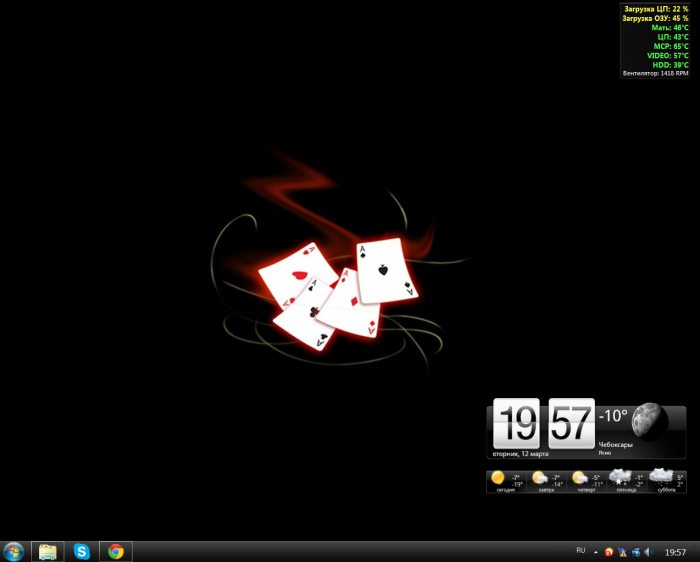700x562 pixels.
Task: Click the hour flip card showing 19
Action: 517,423
